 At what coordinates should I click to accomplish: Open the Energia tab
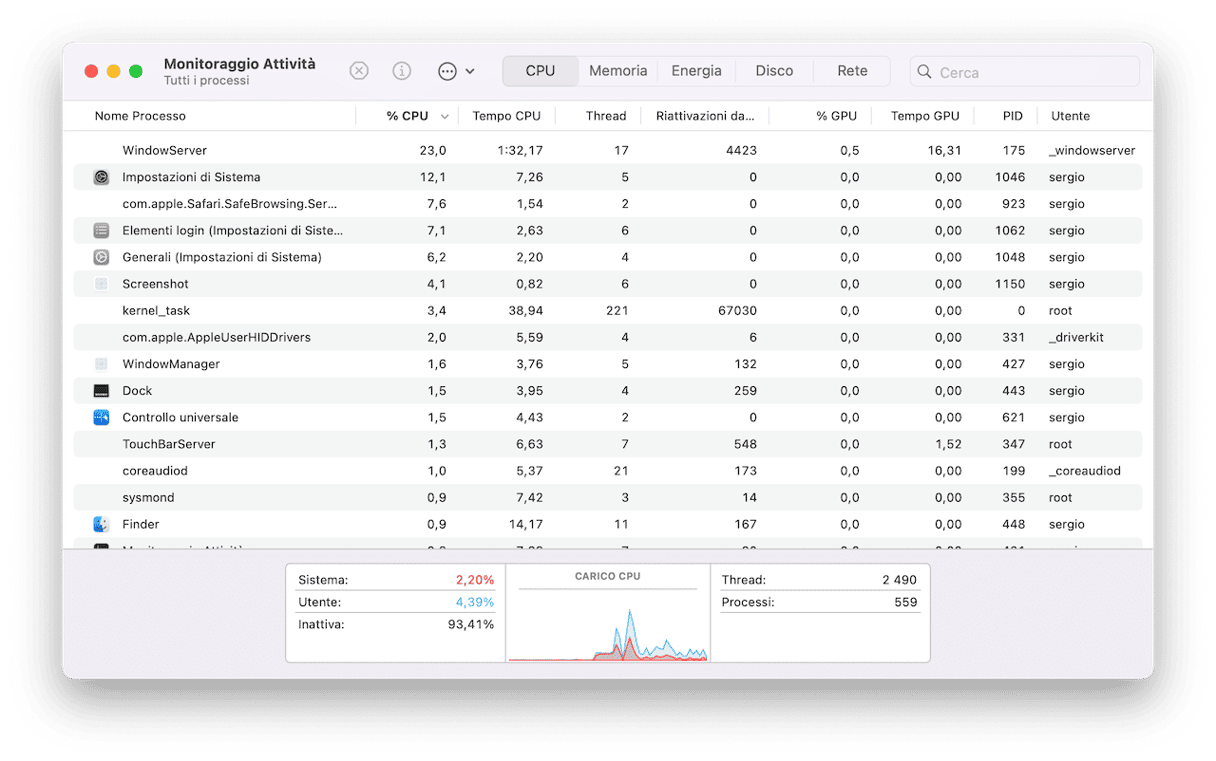pos(696,71)
